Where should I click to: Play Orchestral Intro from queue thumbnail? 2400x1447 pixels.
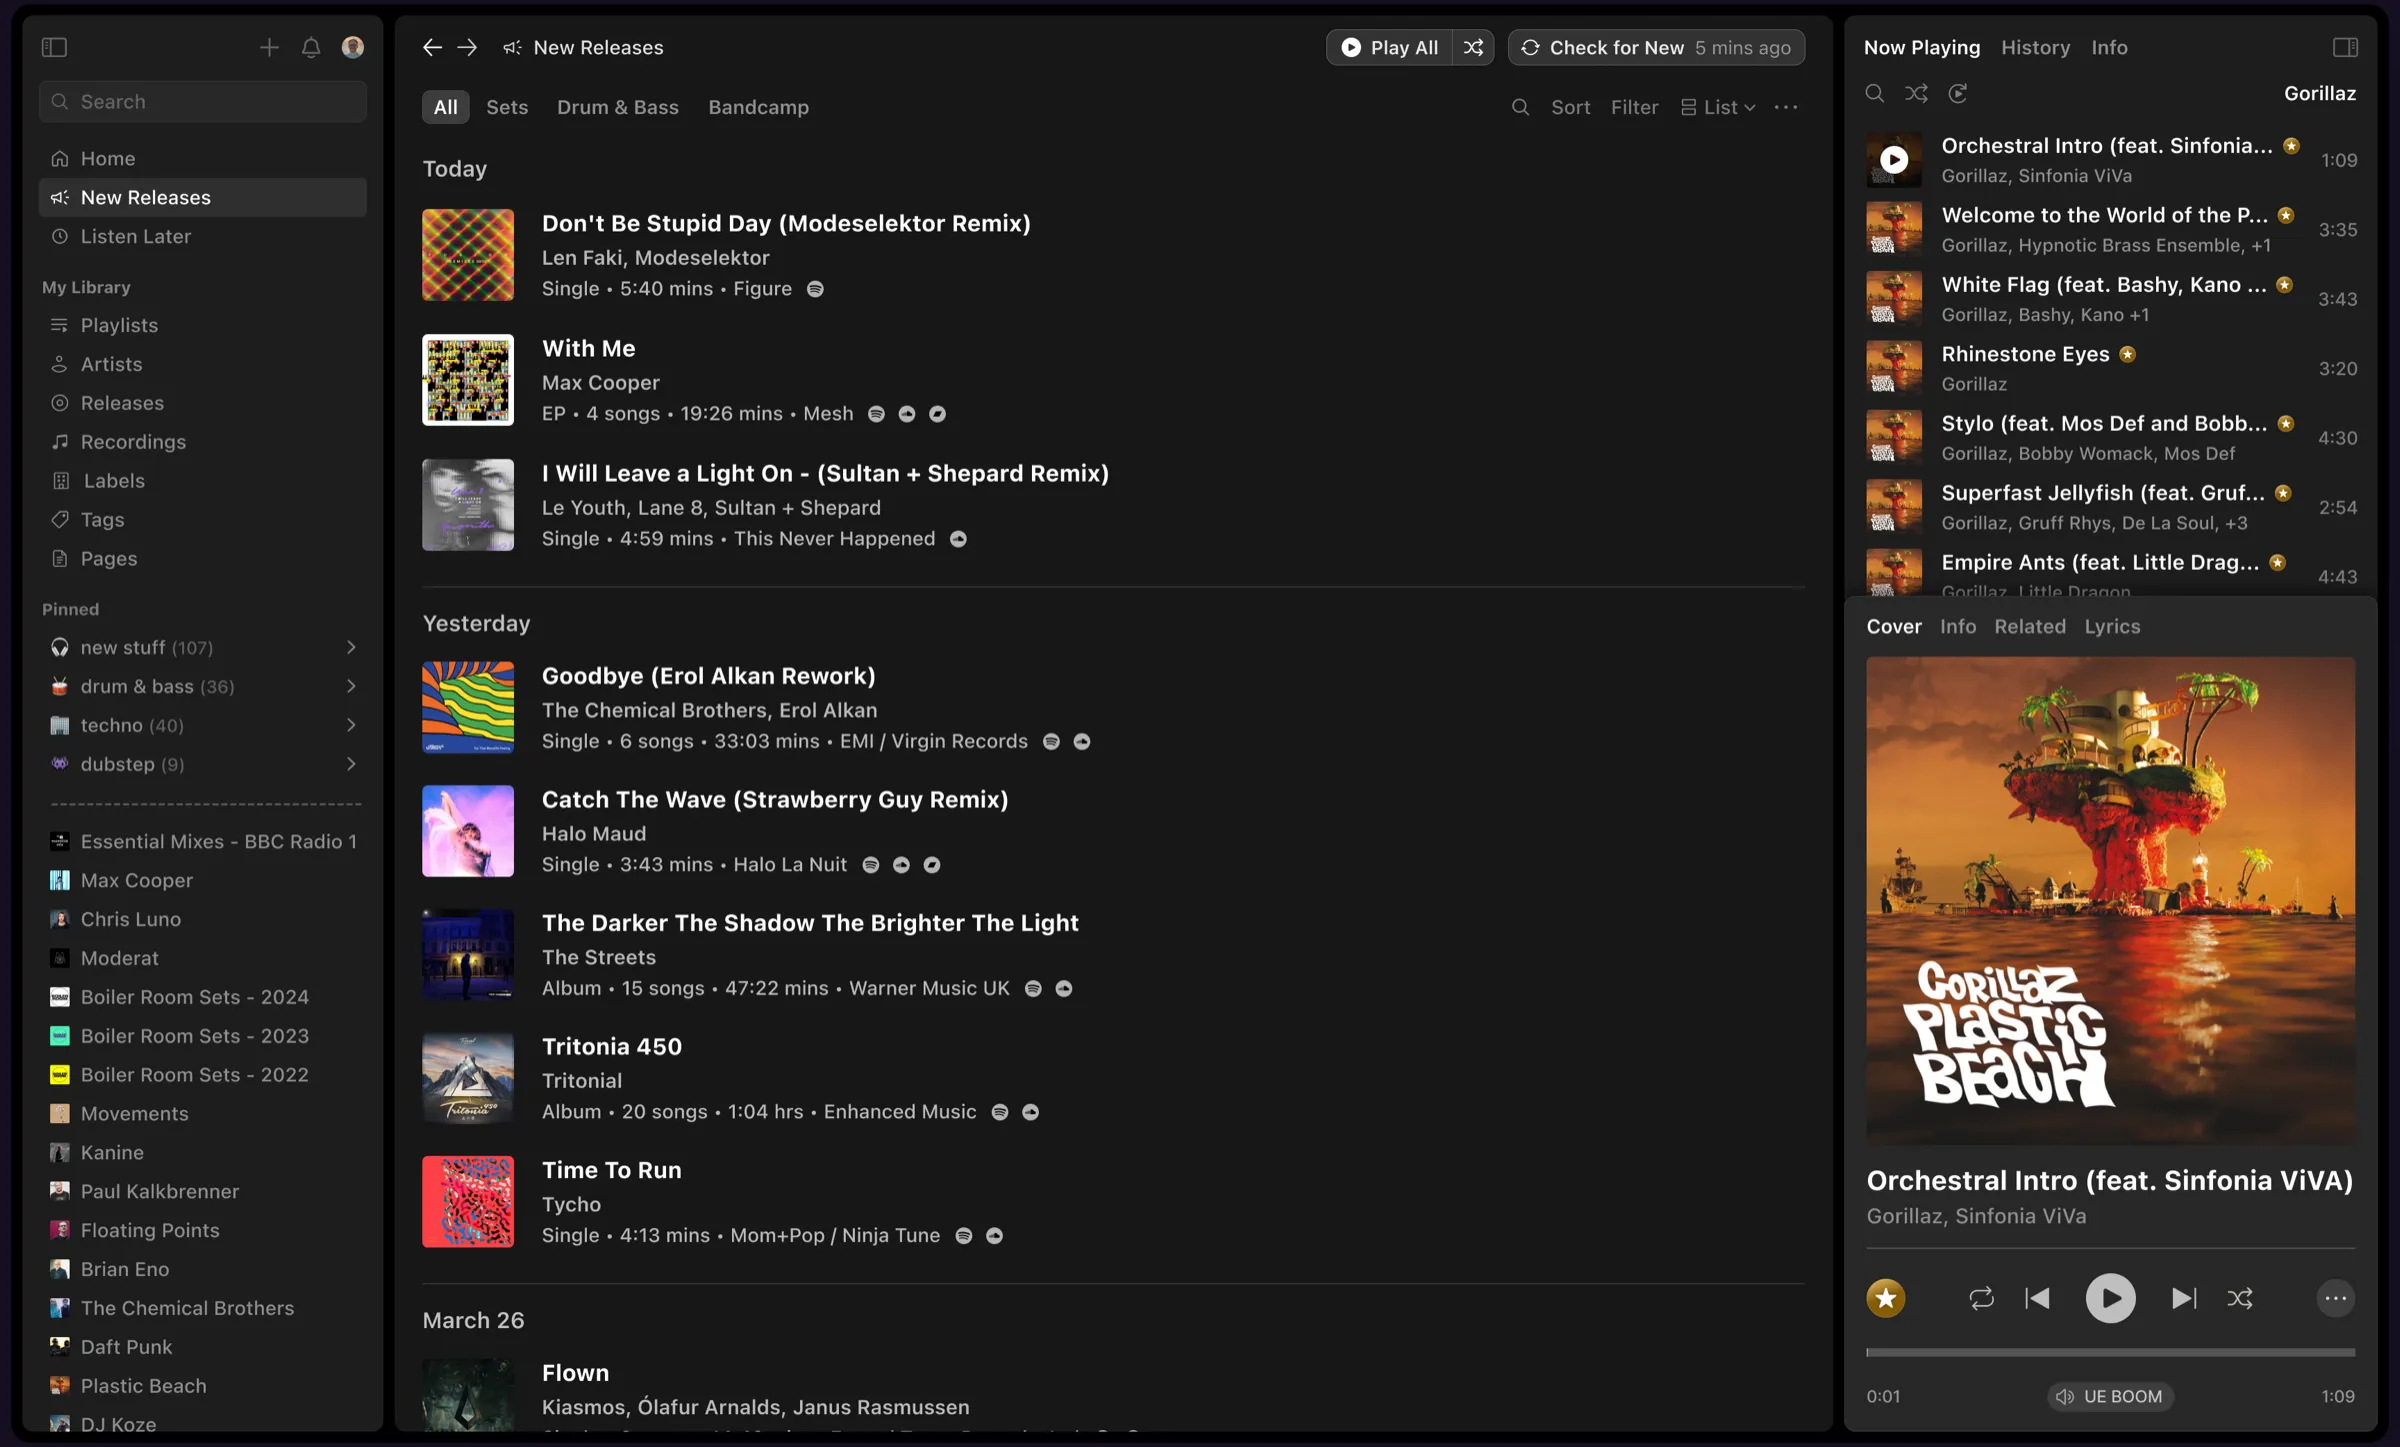click(1894, 160)
